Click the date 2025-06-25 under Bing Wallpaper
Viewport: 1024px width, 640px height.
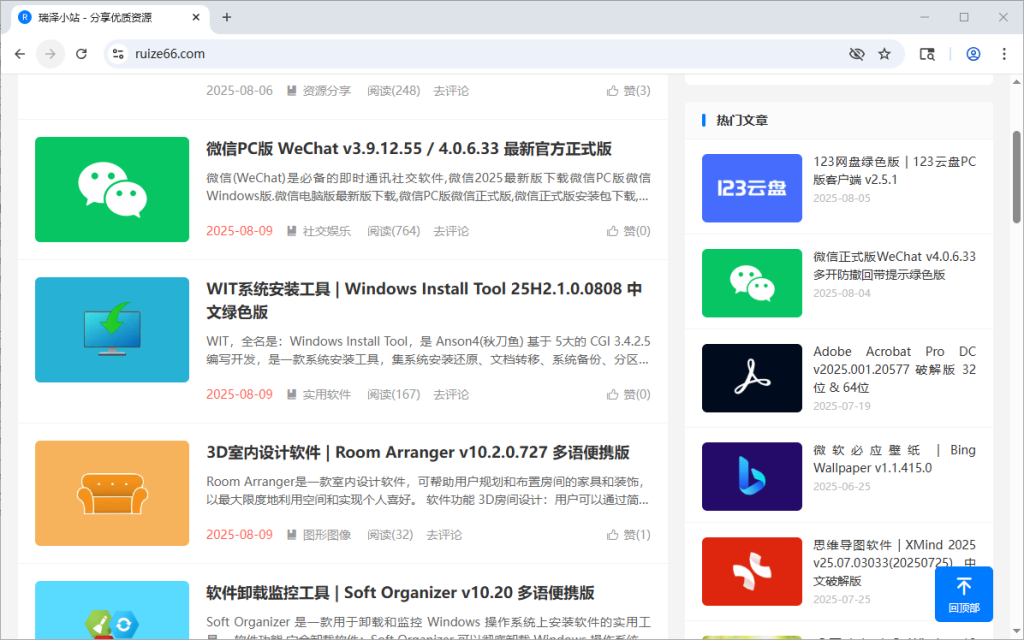pos(842,487)
